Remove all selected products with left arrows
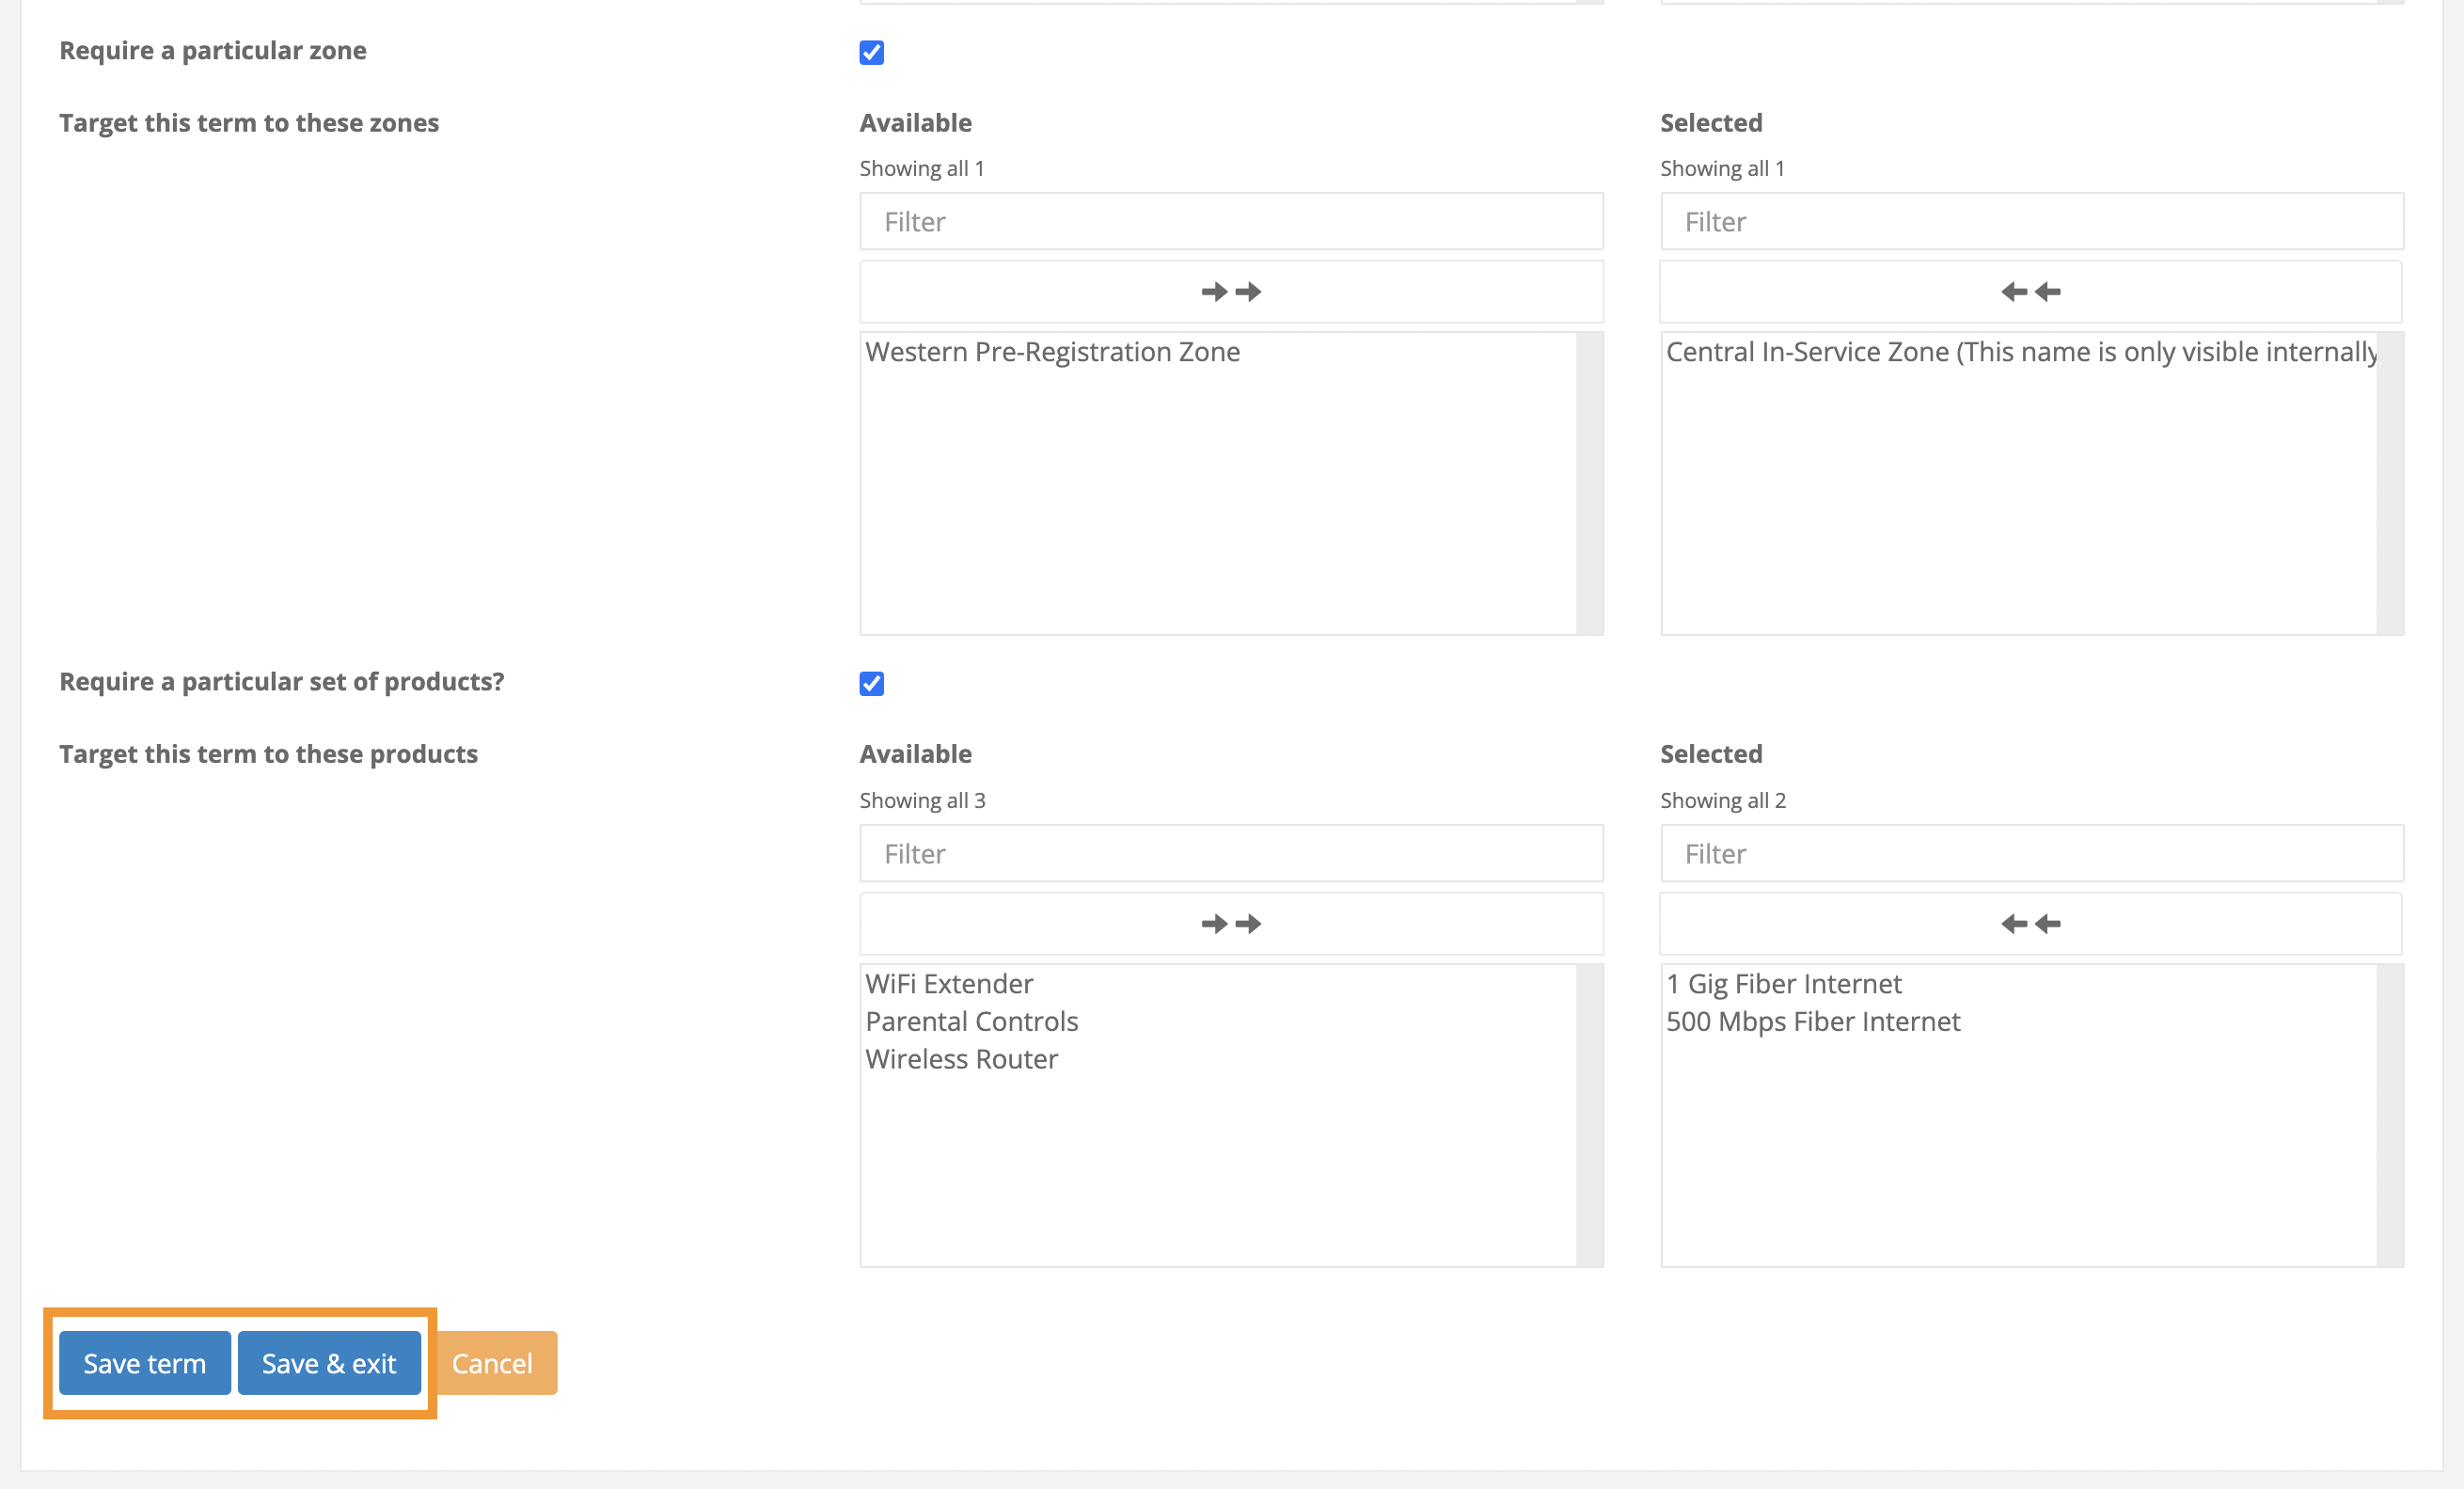This screenshot has width=2464, height=1489. (x=2031, y=923)
